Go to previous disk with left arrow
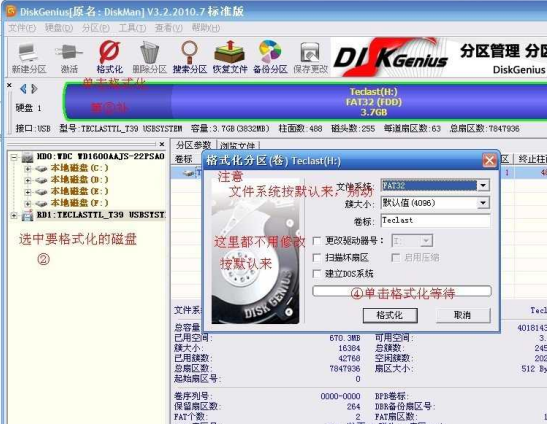549x426 pixels. (x=23, y=89)
